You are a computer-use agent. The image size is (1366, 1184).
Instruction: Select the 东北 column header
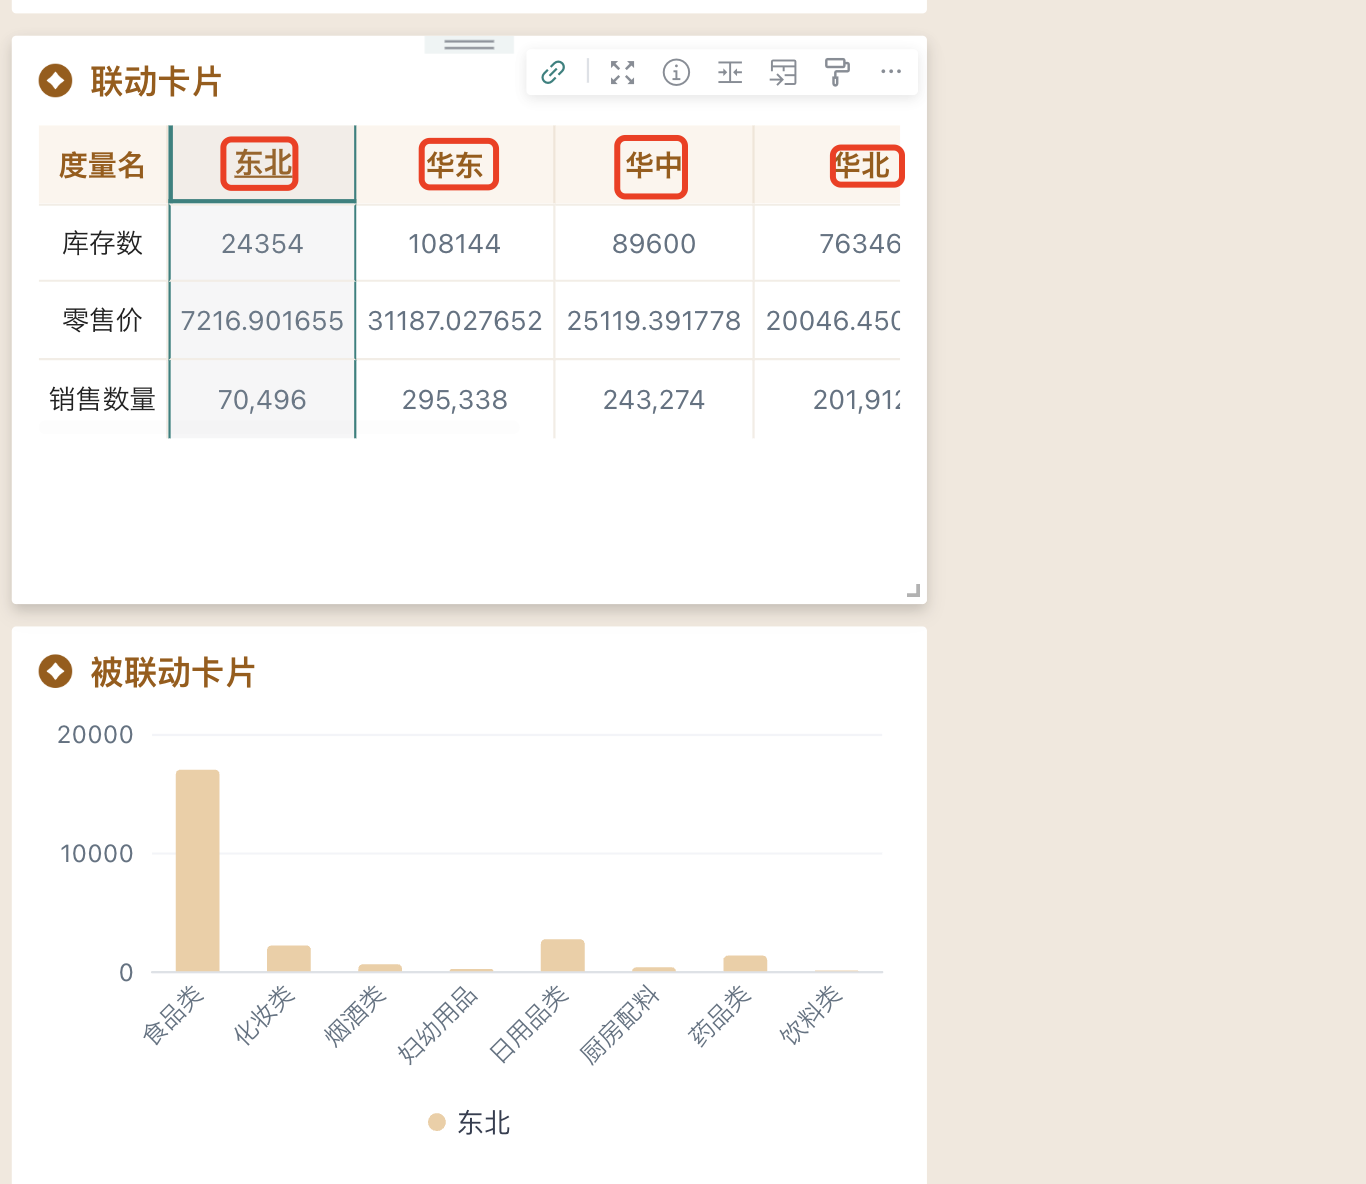tap(262, 164)
